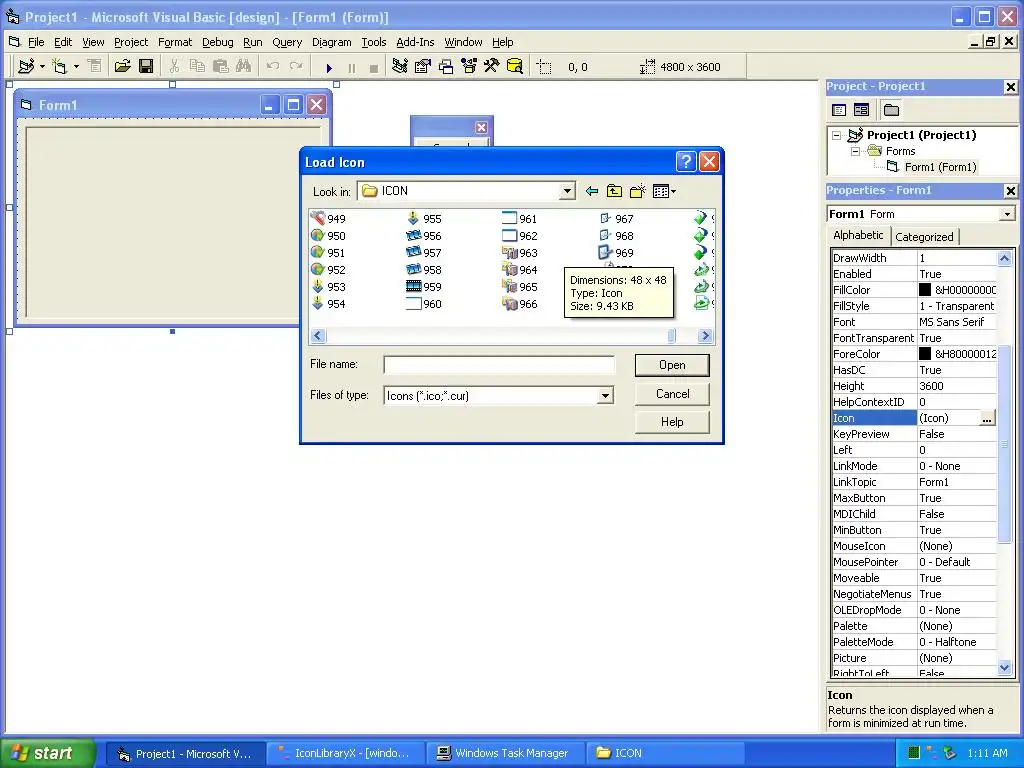Click the Properties list scroll down arrow
The width and height of the screenshot is (1024, 768).
pos(1004,667)
